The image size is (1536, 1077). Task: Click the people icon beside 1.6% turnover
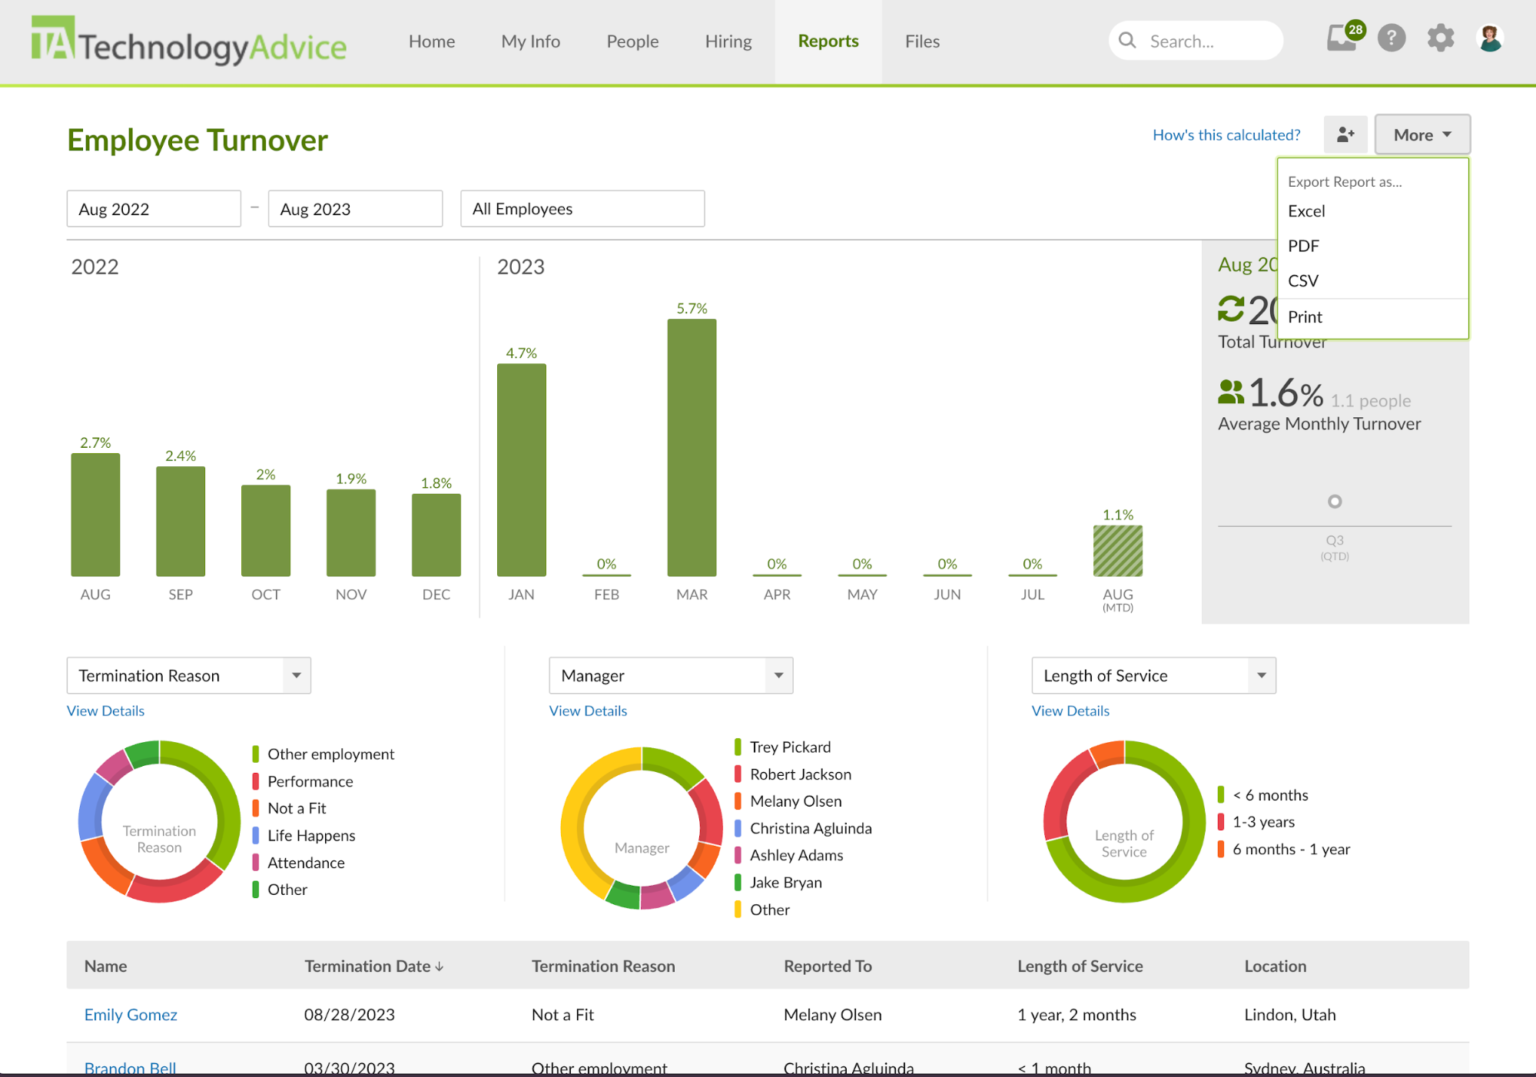[x=1231, y=392]
